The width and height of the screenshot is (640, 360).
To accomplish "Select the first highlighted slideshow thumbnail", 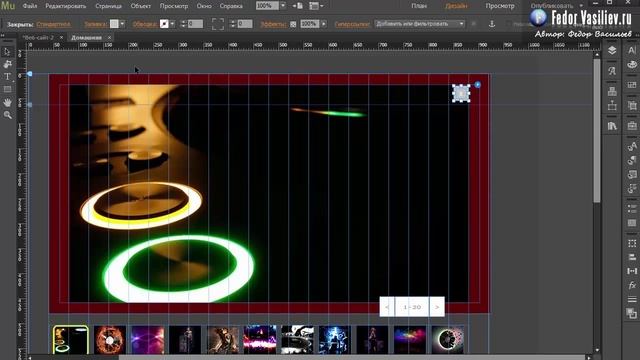I will point(71,340).
